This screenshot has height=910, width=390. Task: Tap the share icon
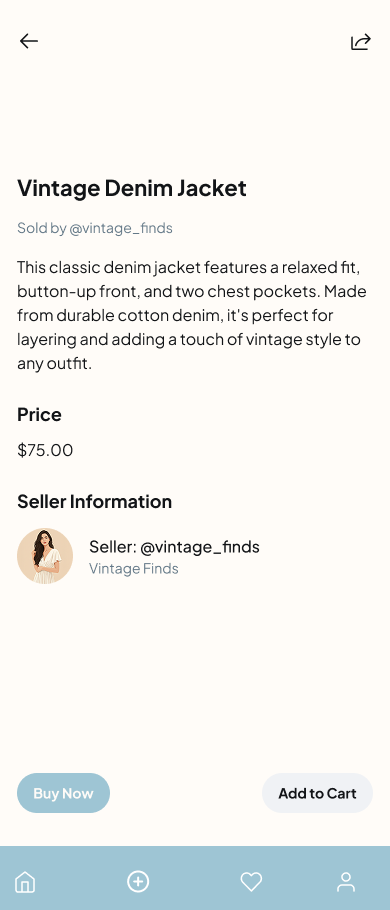coord(360,42)
